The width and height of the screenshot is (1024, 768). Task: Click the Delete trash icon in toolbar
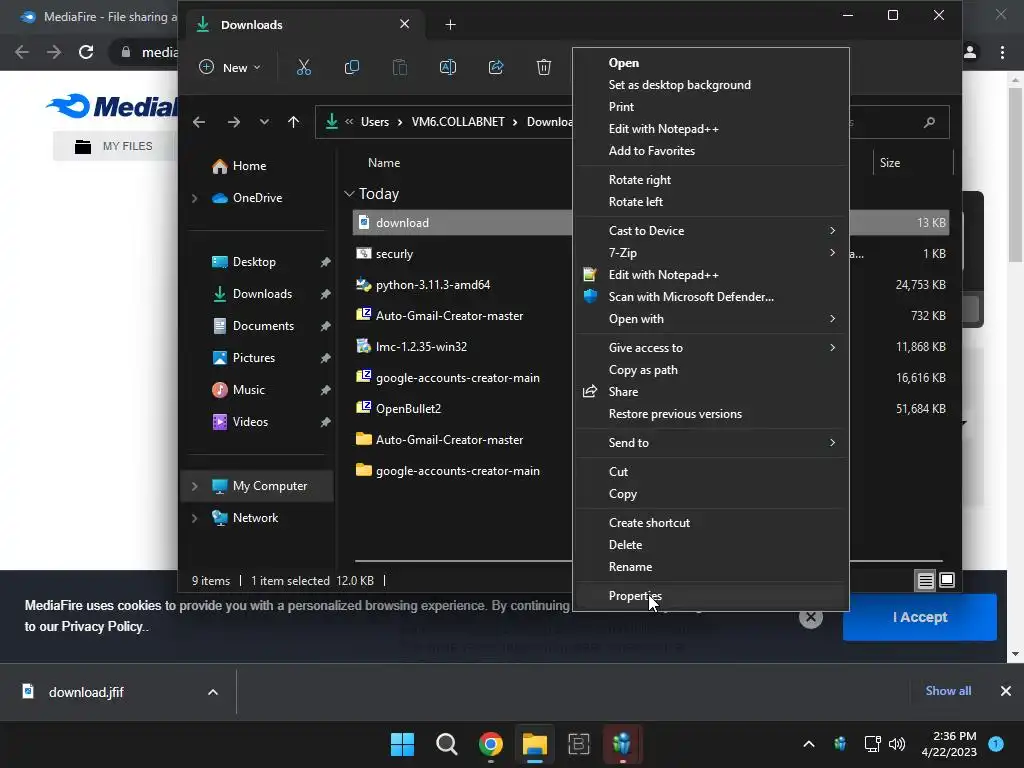[543, 67]
